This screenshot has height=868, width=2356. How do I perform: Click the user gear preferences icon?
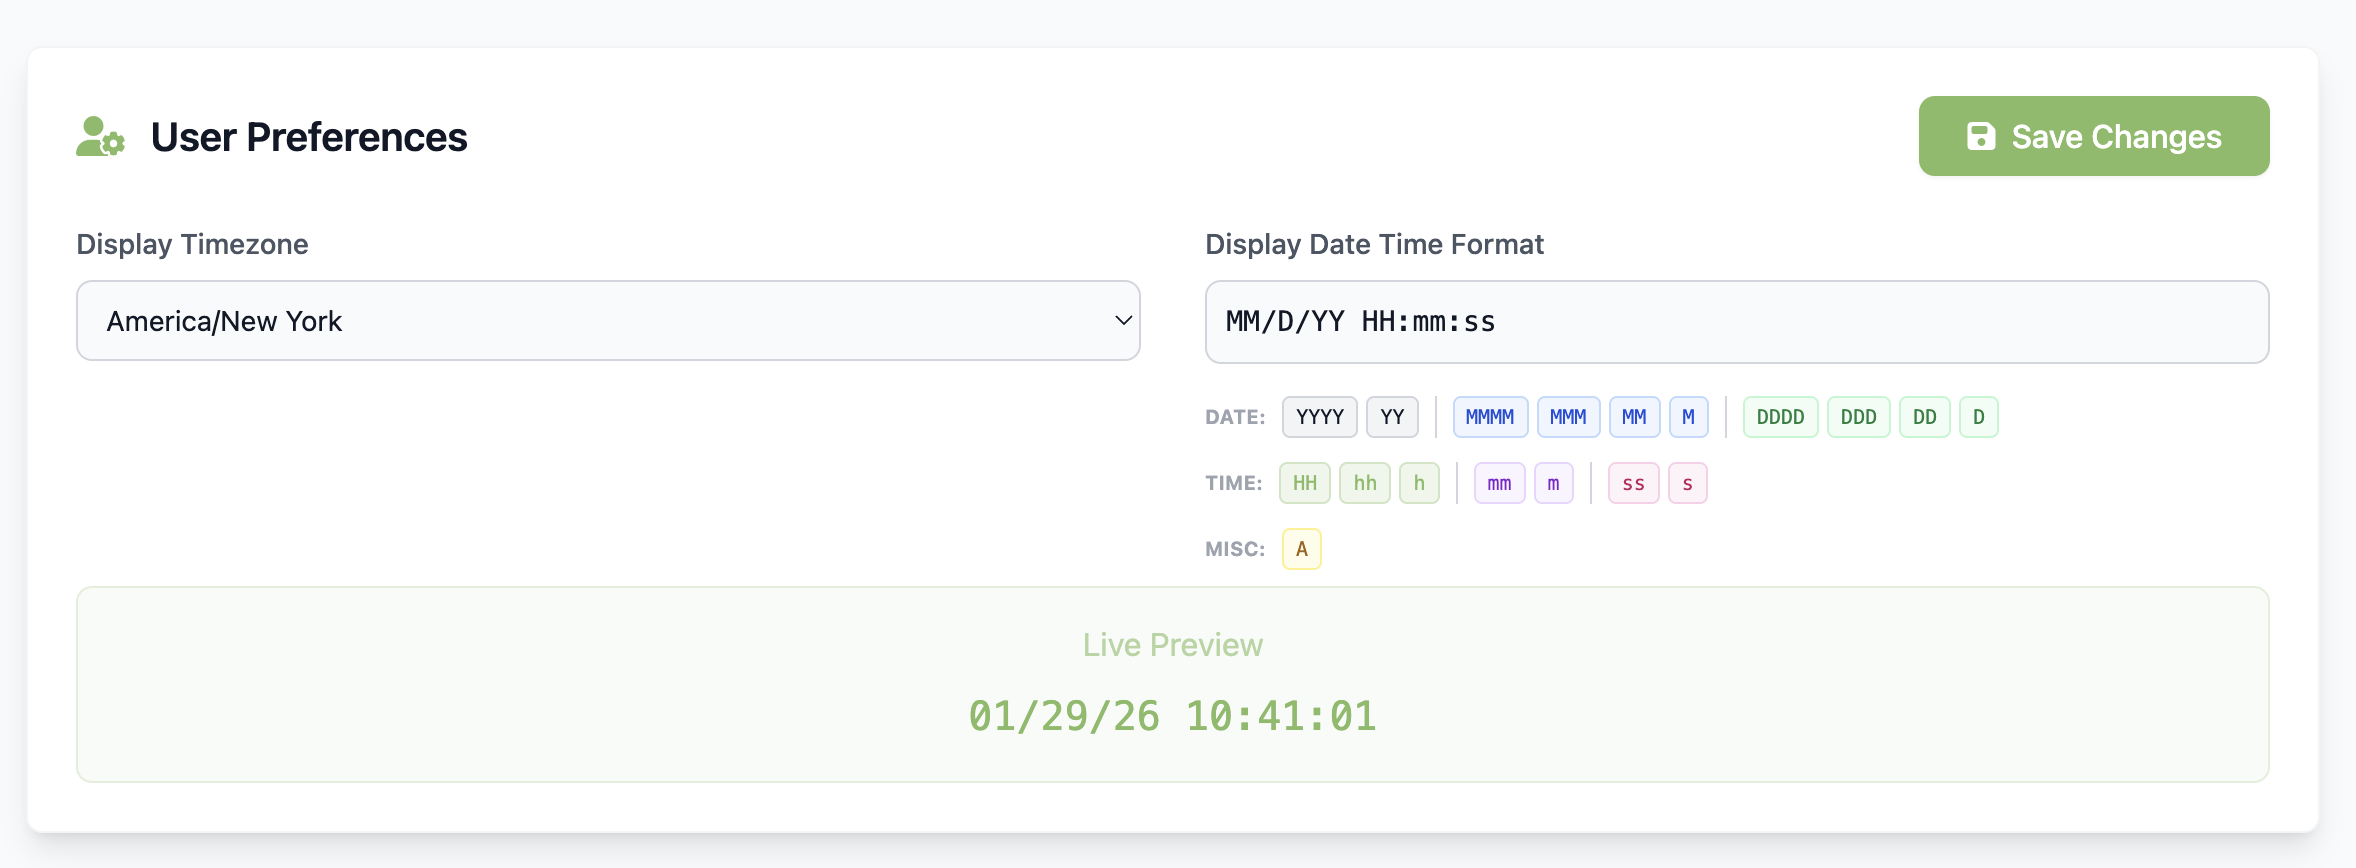(x=100, y=137)
